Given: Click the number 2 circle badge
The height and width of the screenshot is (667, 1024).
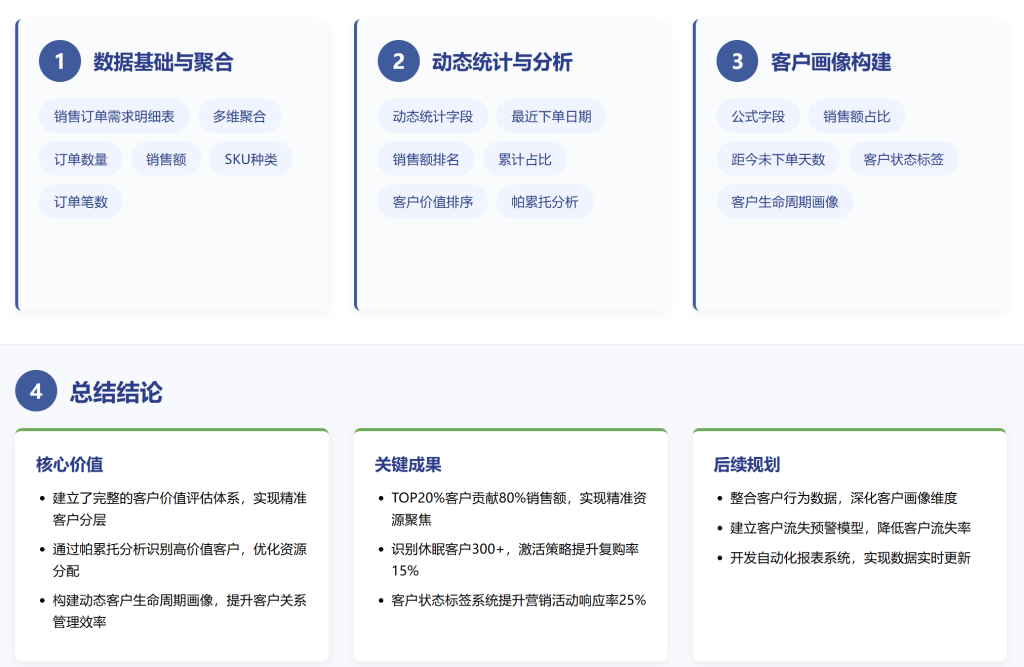Looking at the screenshot, I should pos(398,61).
